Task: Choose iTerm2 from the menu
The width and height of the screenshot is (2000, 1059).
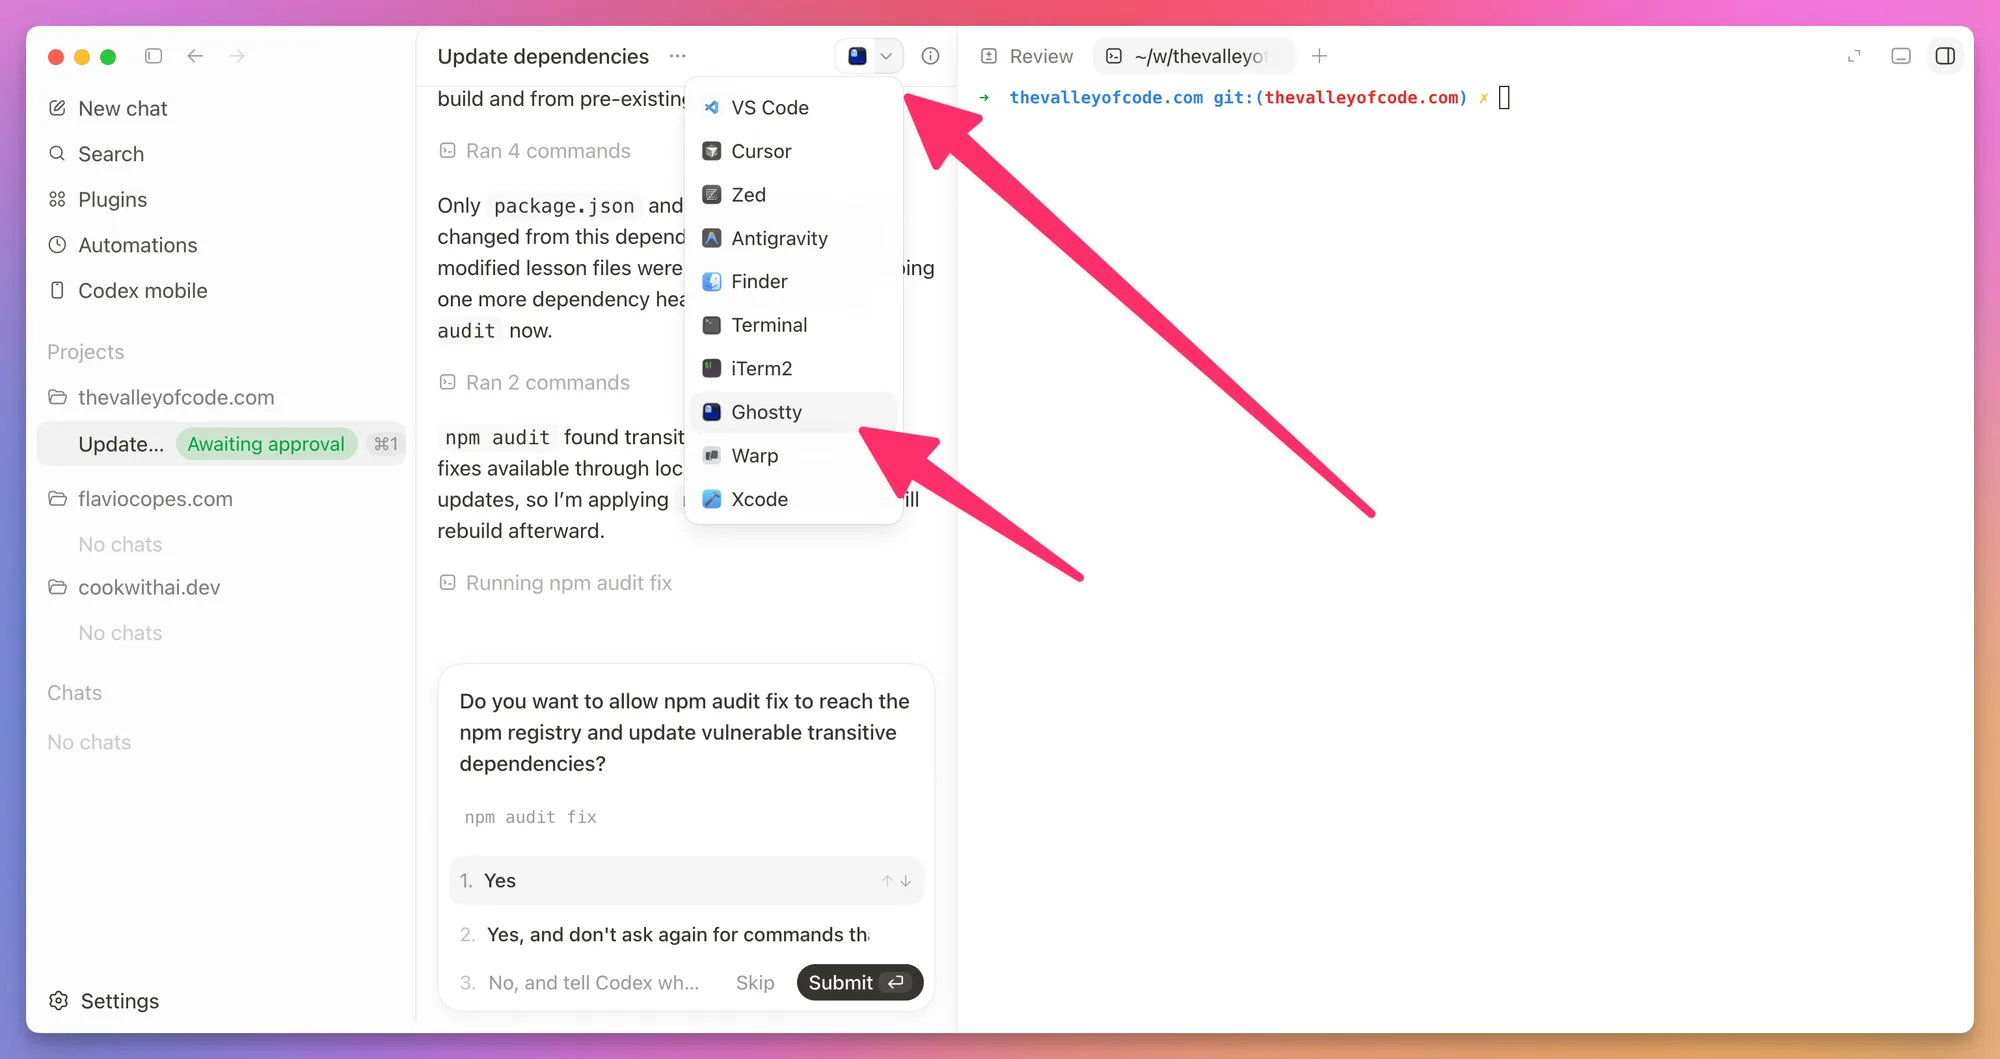Action: click(794, 369)
